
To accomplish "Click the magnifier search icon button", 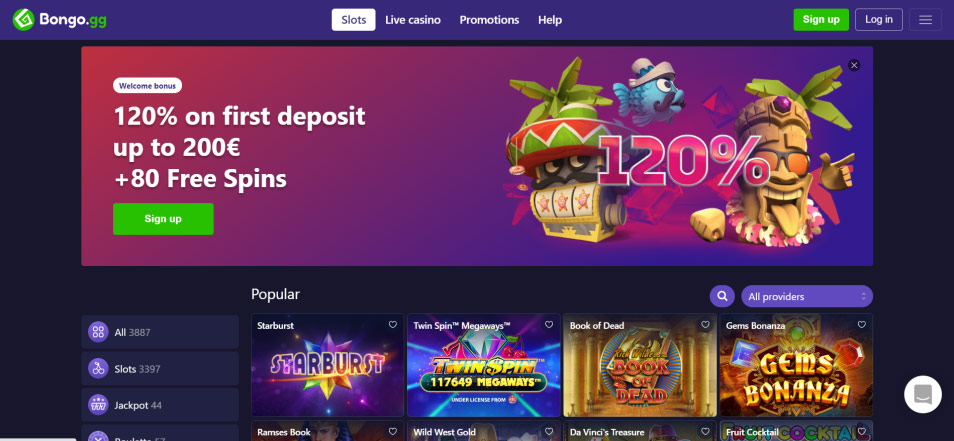I will pyautogui.click(x=722, y=296).
